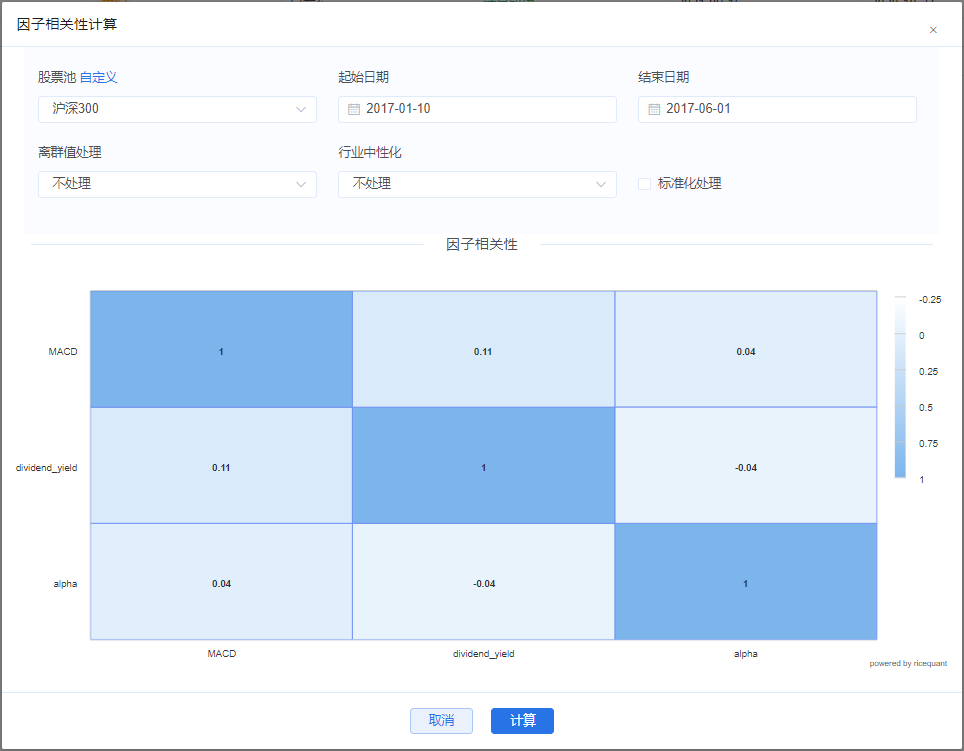Click the heatmap color legend bar
This screenshot has width=964, height=751.
pyautogui.click(x=900, y=388)
